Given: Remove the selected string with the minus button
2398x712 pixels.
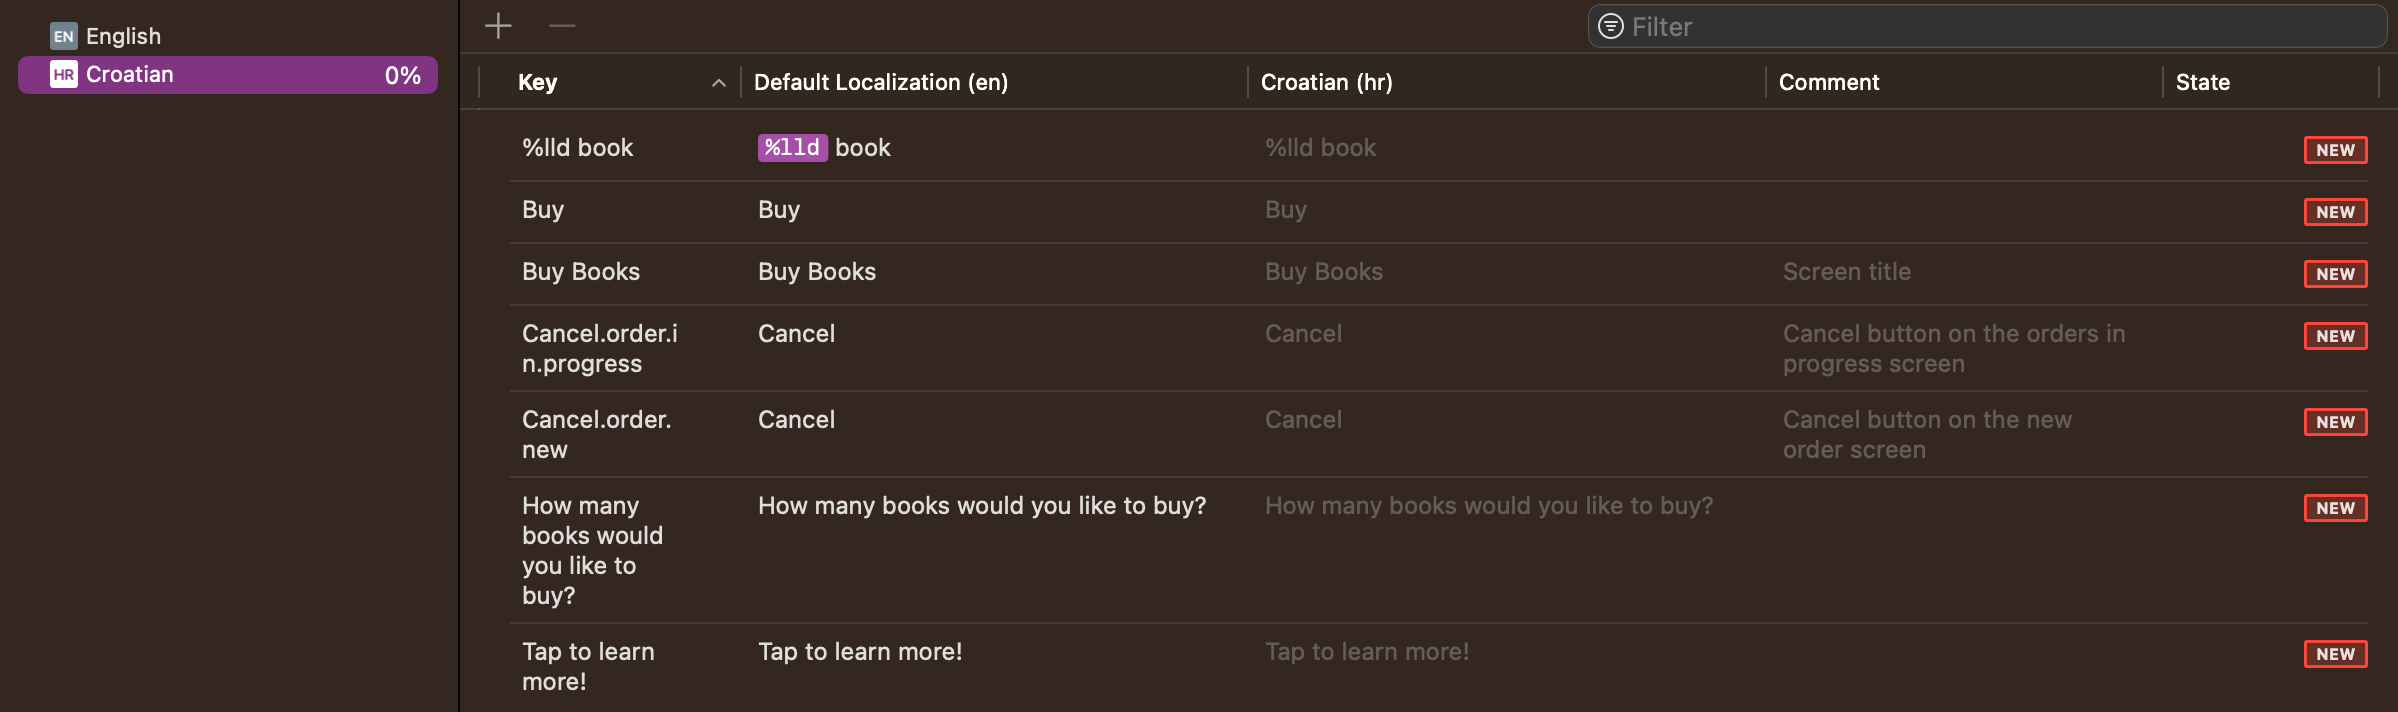Looking at the screenshot, I should coord(562,26).
